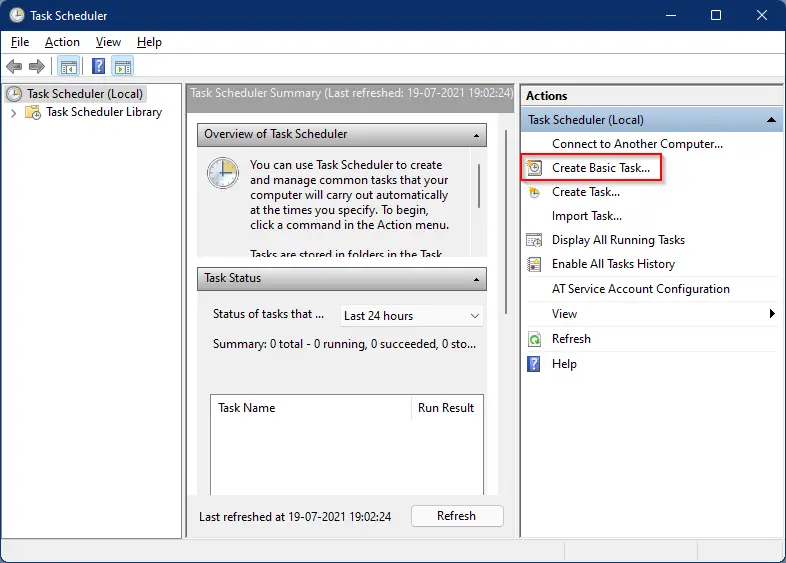Click the Summary: 0 total status text
Screen dimensions: 786x563
point(344,344)
